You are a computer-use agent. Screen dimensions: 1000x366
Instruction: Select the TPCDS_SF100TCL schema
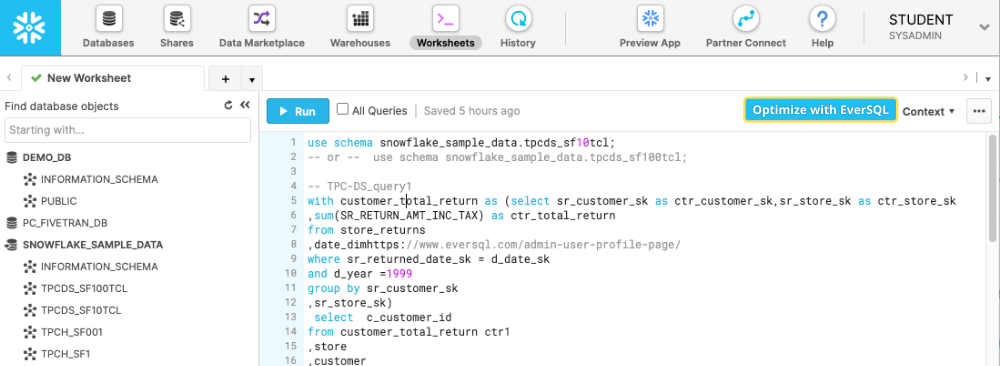click(84, 289)
